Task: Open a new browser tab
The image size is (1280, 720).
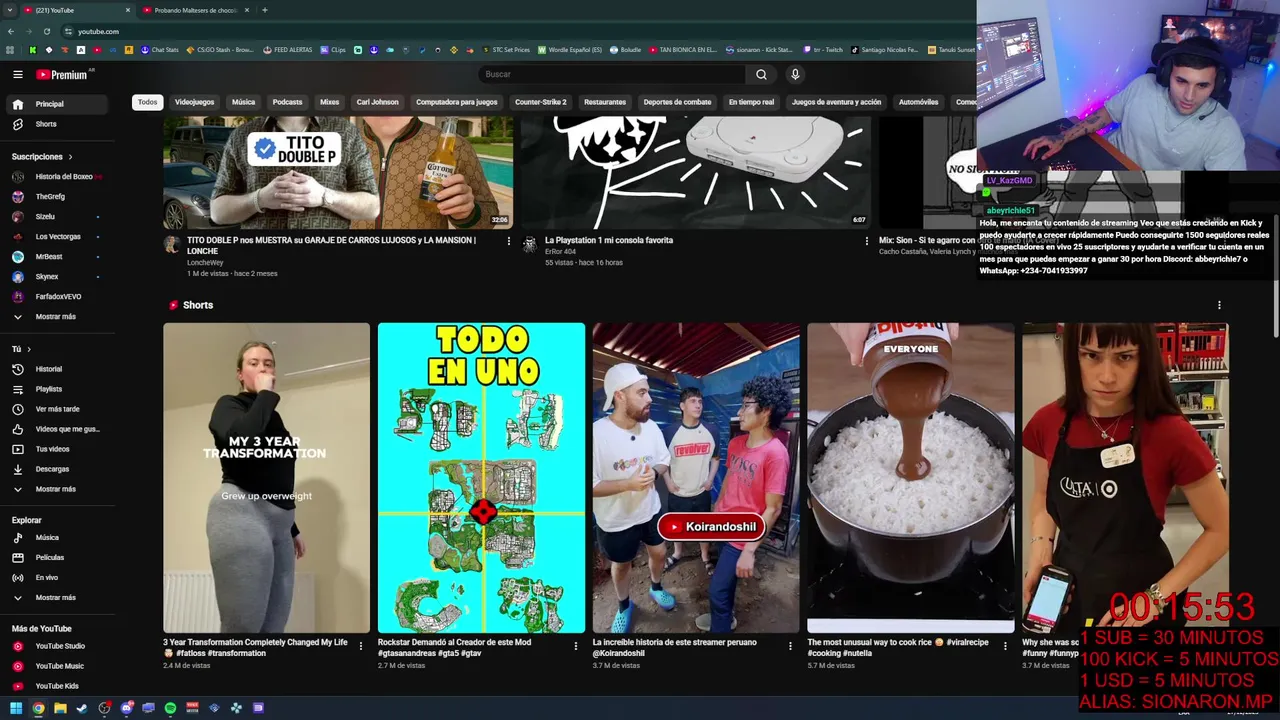Action: coord(264,10)
